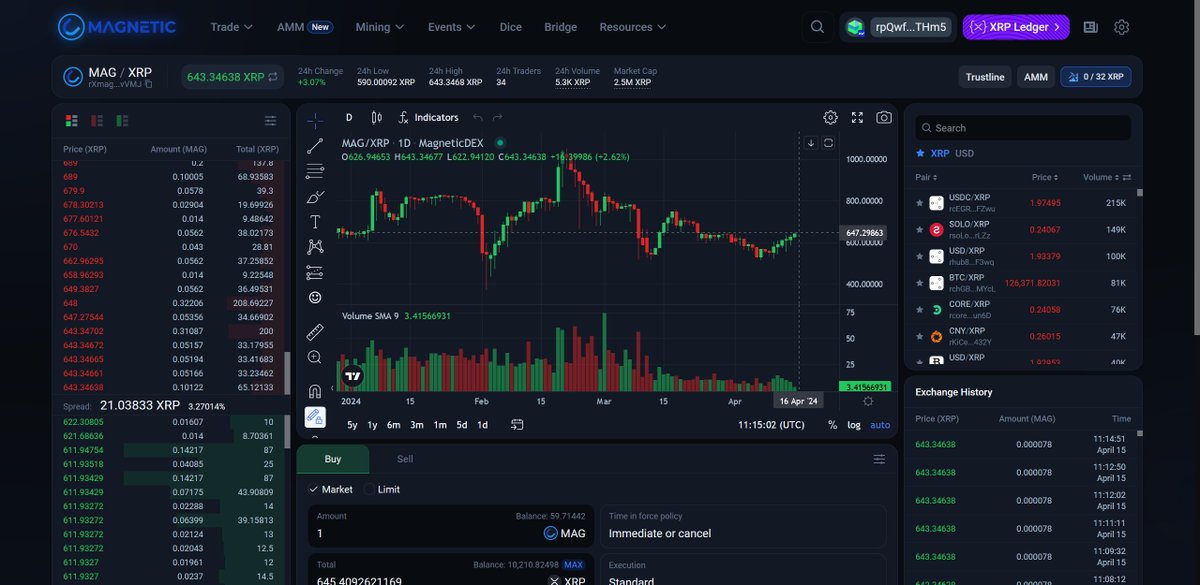Open the chart patterns tool
Image resolution: width=1200 pixels, height=585 pixels.
tap(315, 247)
